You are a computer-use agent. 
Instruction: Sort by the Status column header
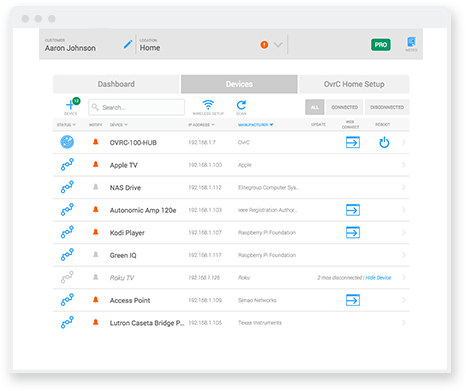[x=66, y=125]
